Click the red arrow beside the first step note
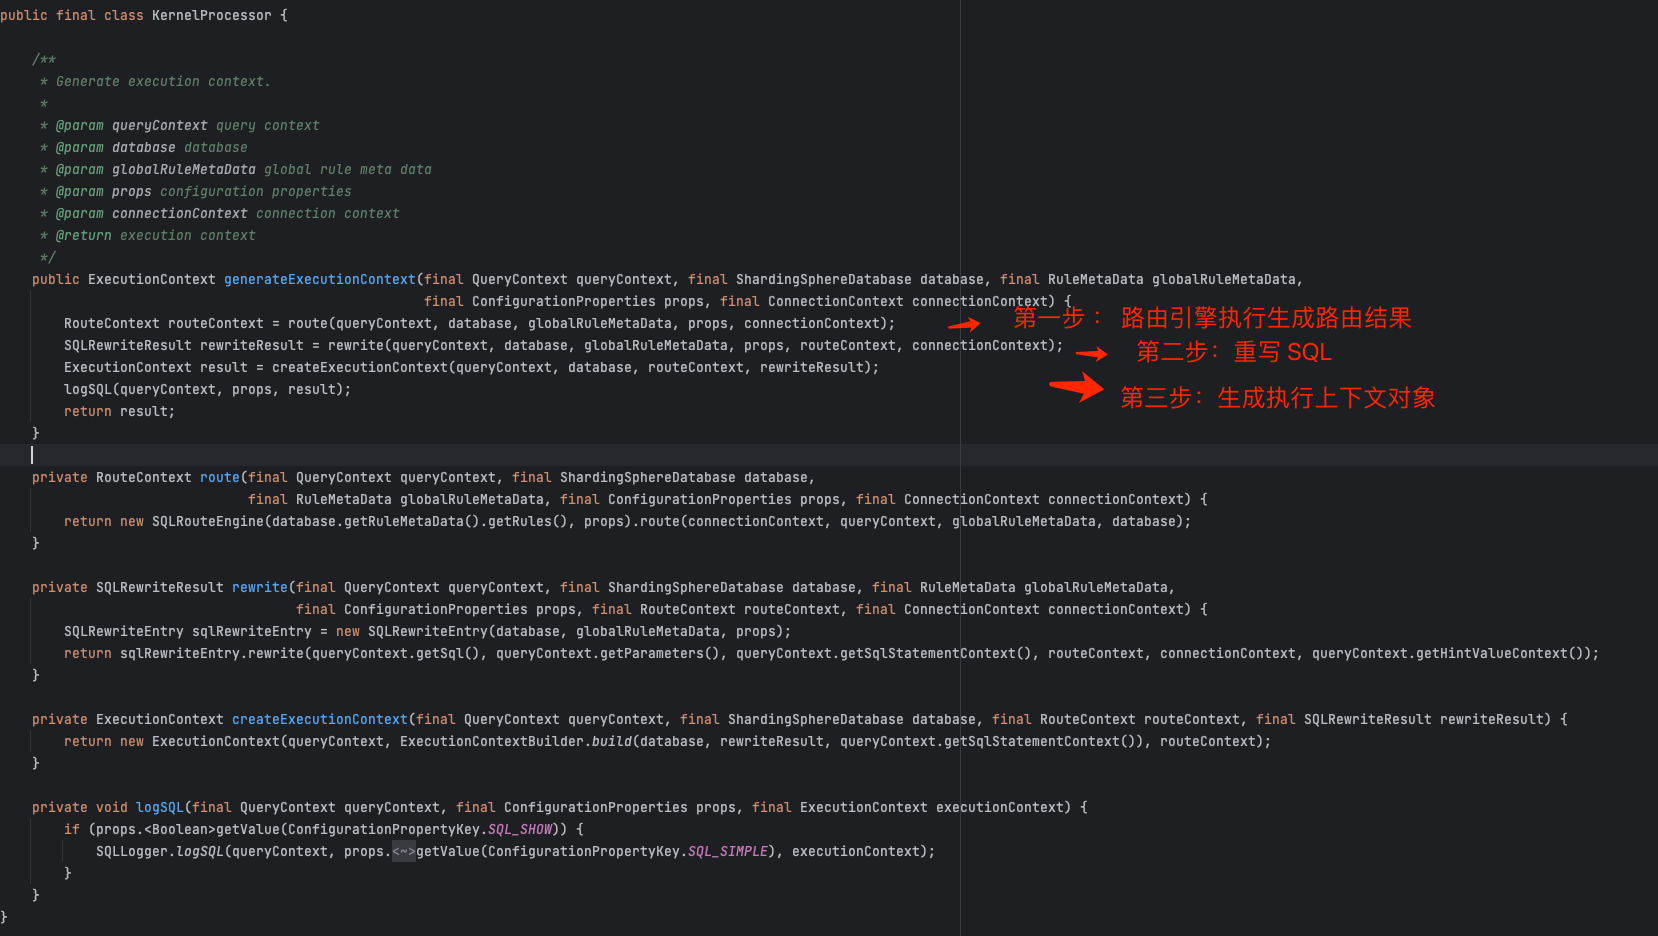The height and width of the screenshot is (936, 1658). [x=964, y=324]
